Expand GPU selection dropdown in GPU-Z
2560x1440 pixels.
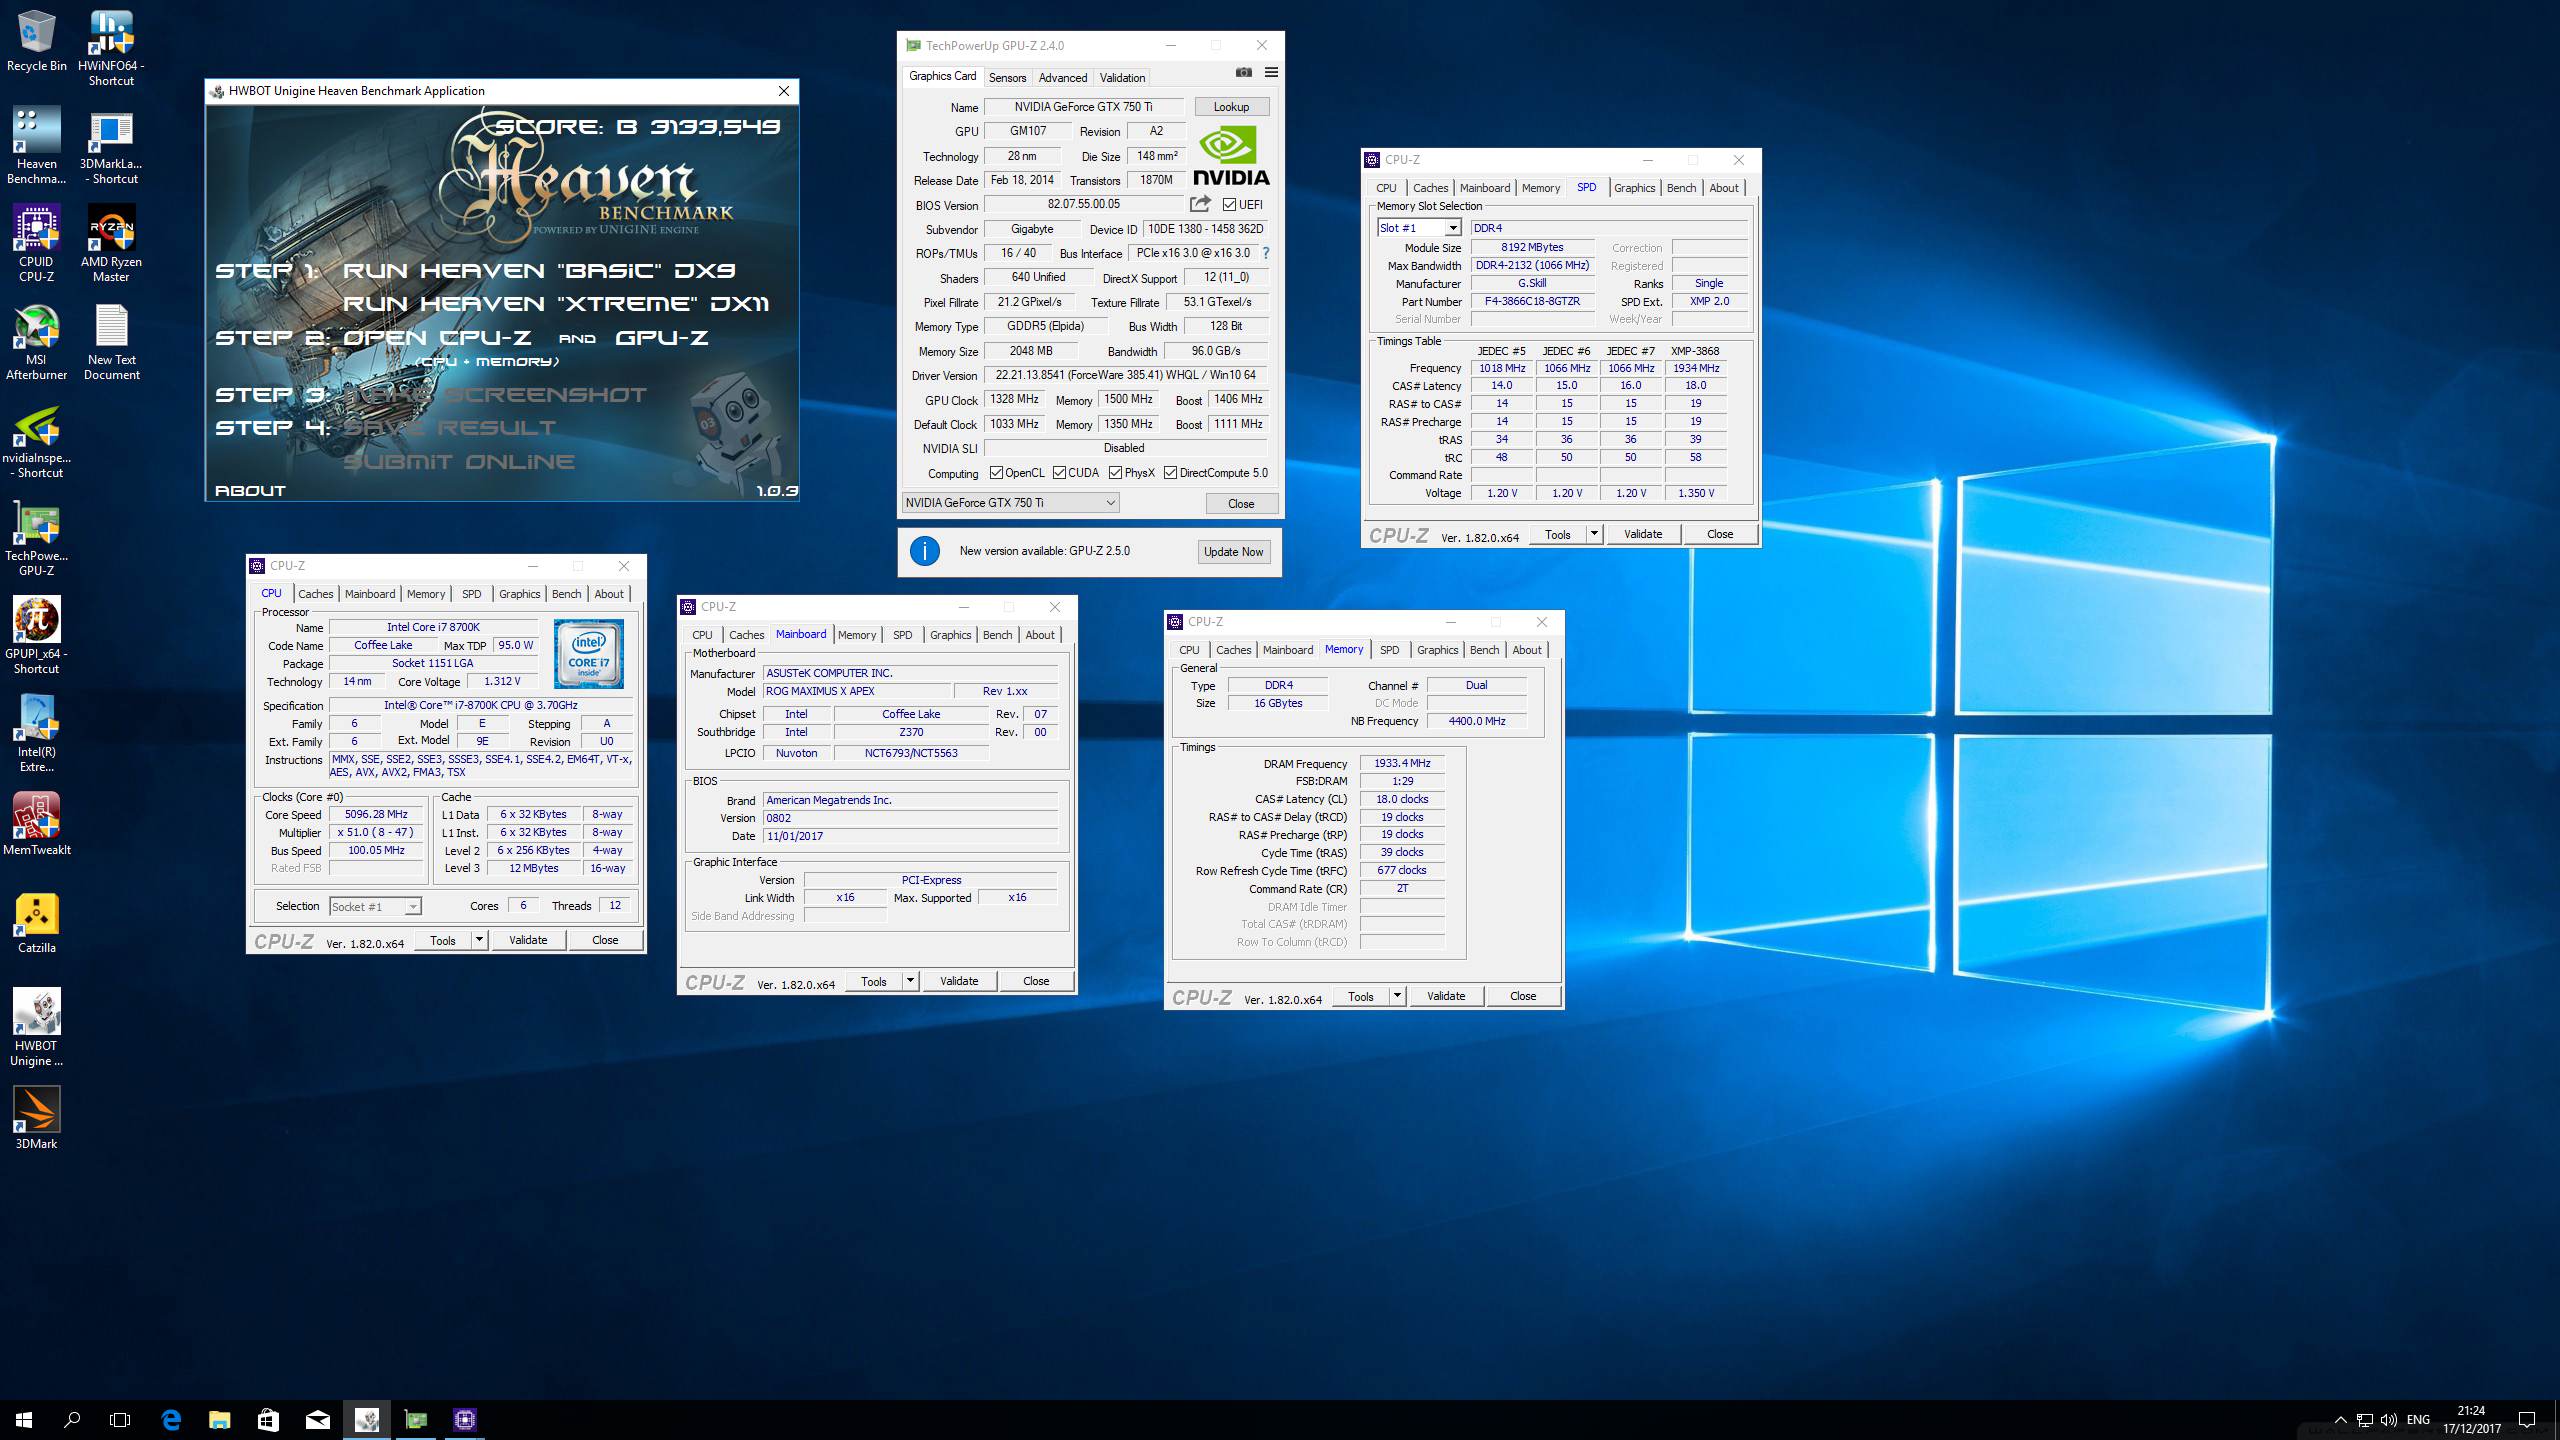[1010, 503]
